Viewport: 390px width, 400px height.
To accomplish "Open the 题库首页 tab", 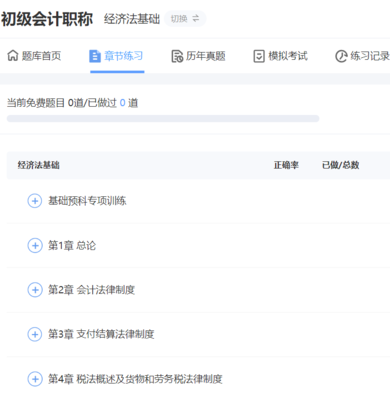I will [x=34, y=56].
